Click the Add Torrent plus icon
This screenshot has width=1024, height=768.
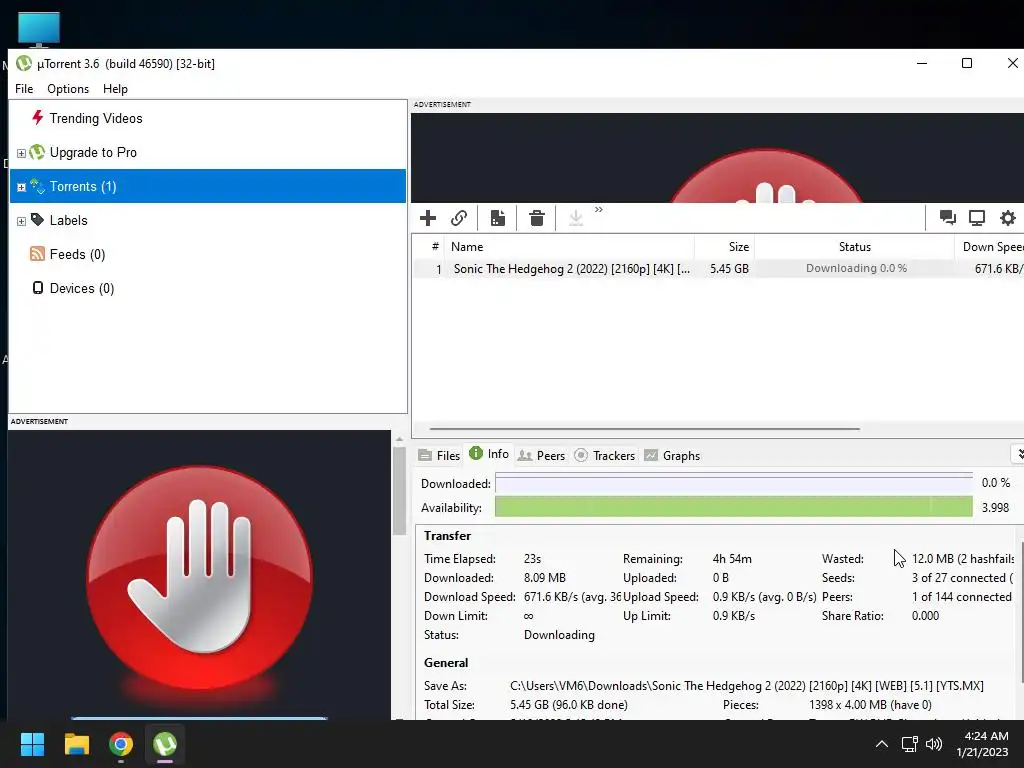(428, 217)
